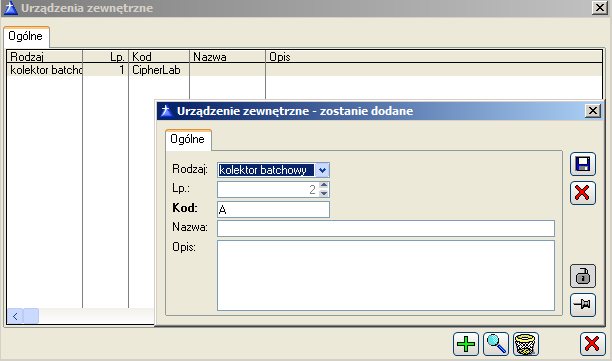
Task: Close the 'Urządzenie zewnętrzne - zostanie dodane' dialog
Action: tap(592, 111)
